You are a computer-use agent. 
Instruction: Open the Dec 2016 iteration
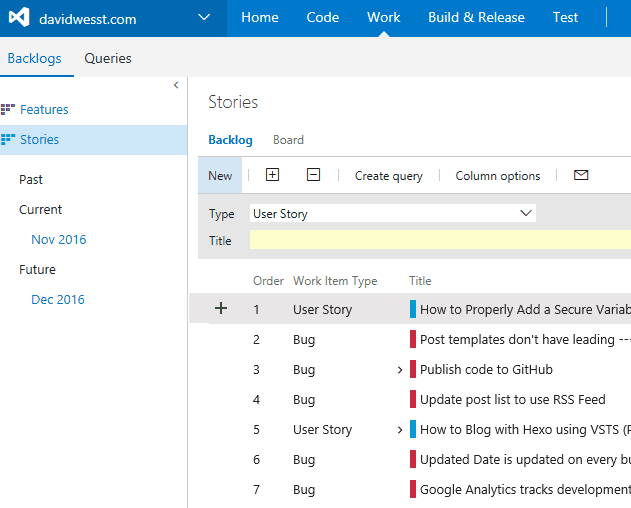pos(58,299)
